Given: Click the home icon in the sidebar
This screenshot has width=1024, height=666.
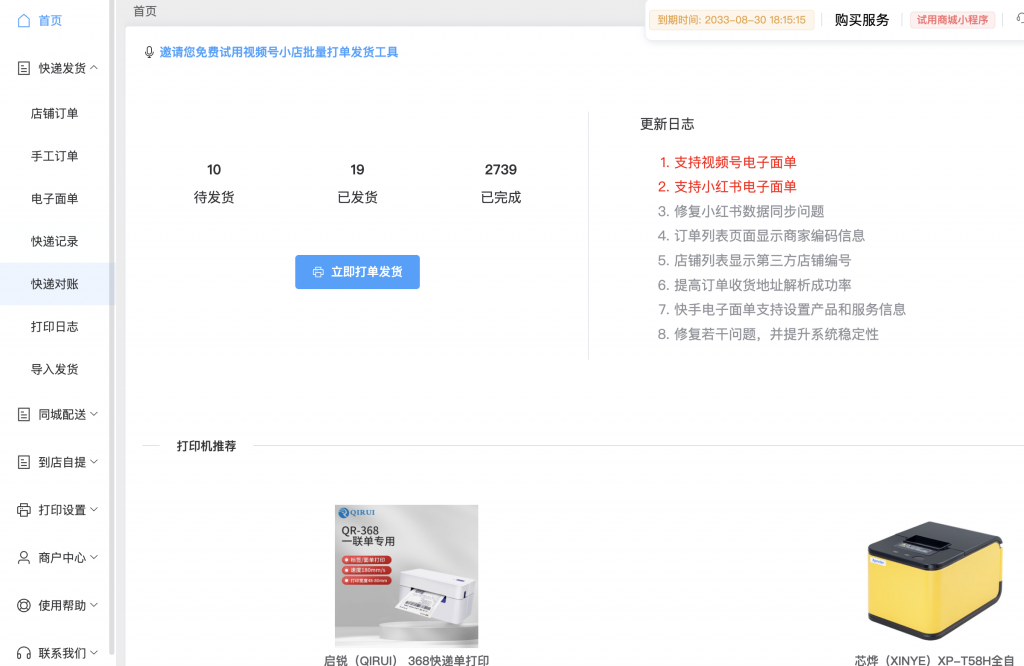Looking at the screenshot, I should [x=24, y=20].
